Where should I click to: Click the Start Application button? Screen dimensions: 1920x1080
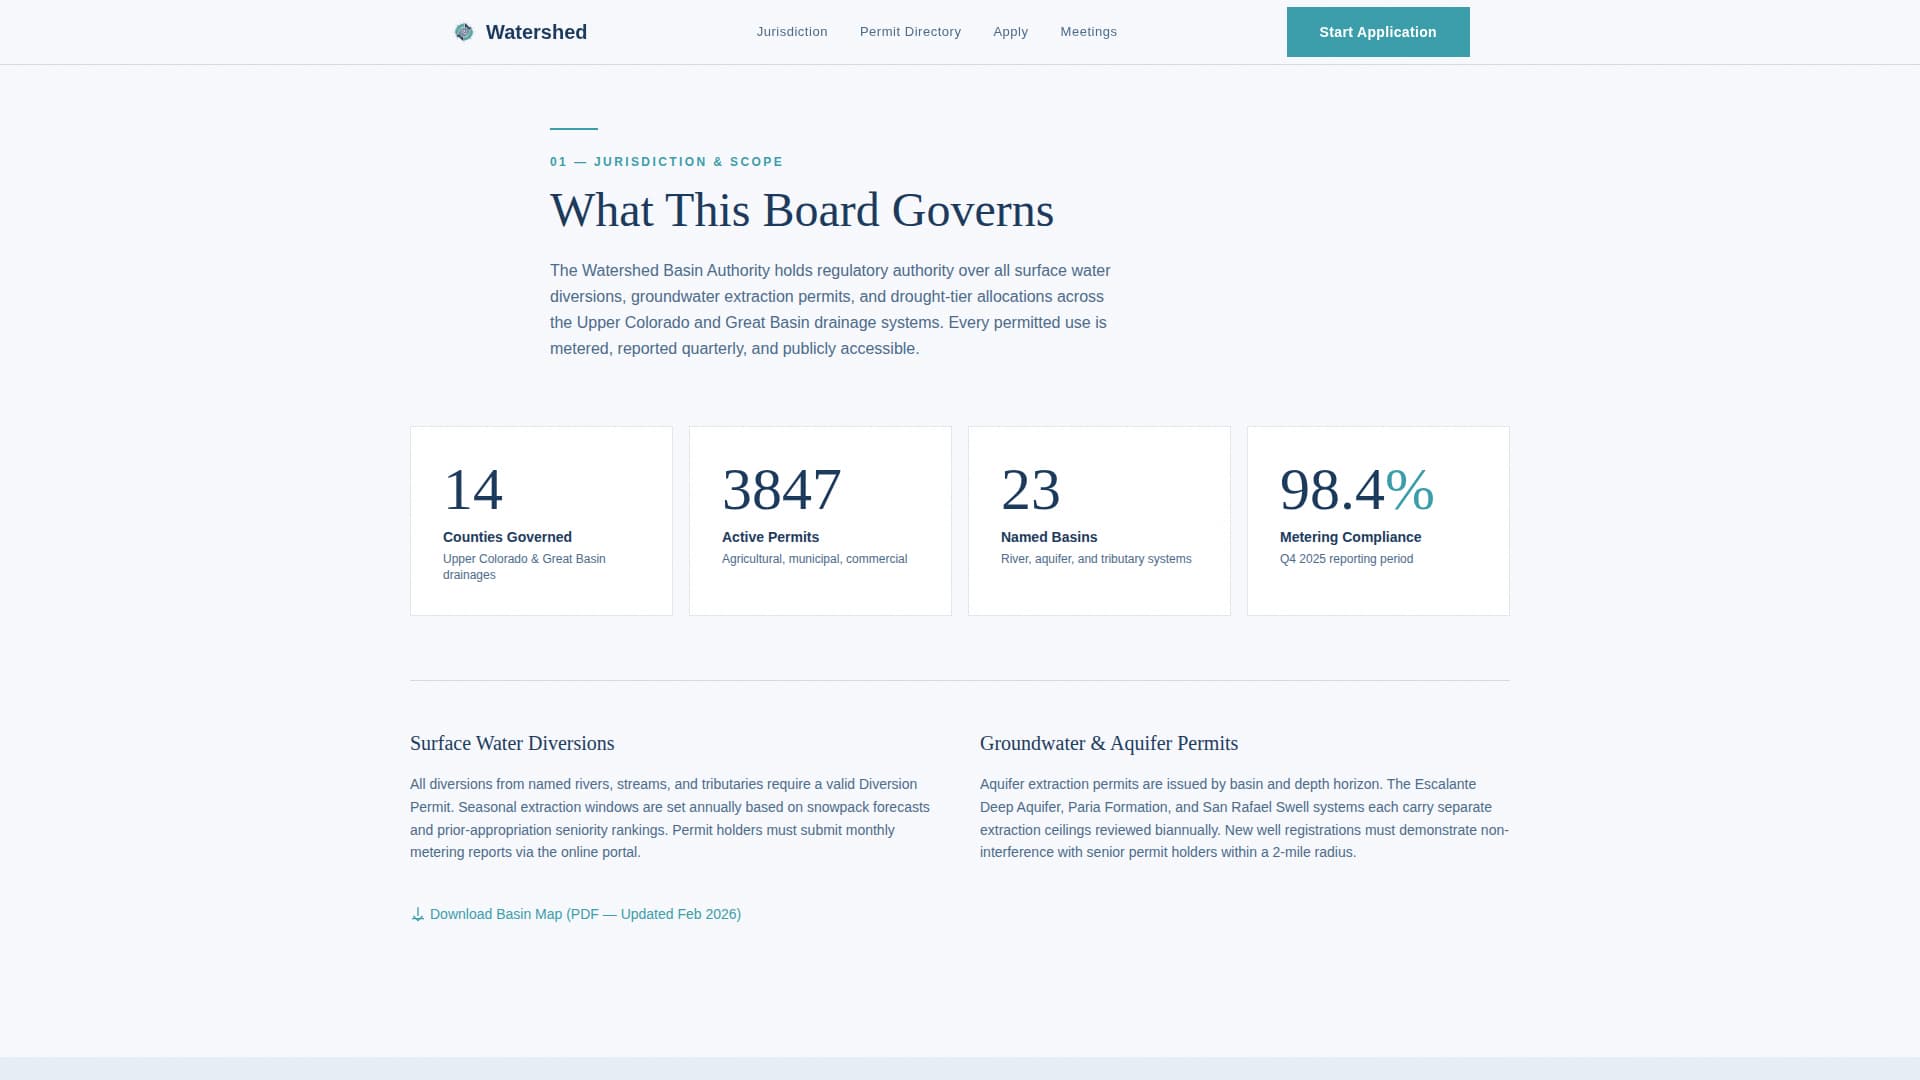(x=1378, y=32)
